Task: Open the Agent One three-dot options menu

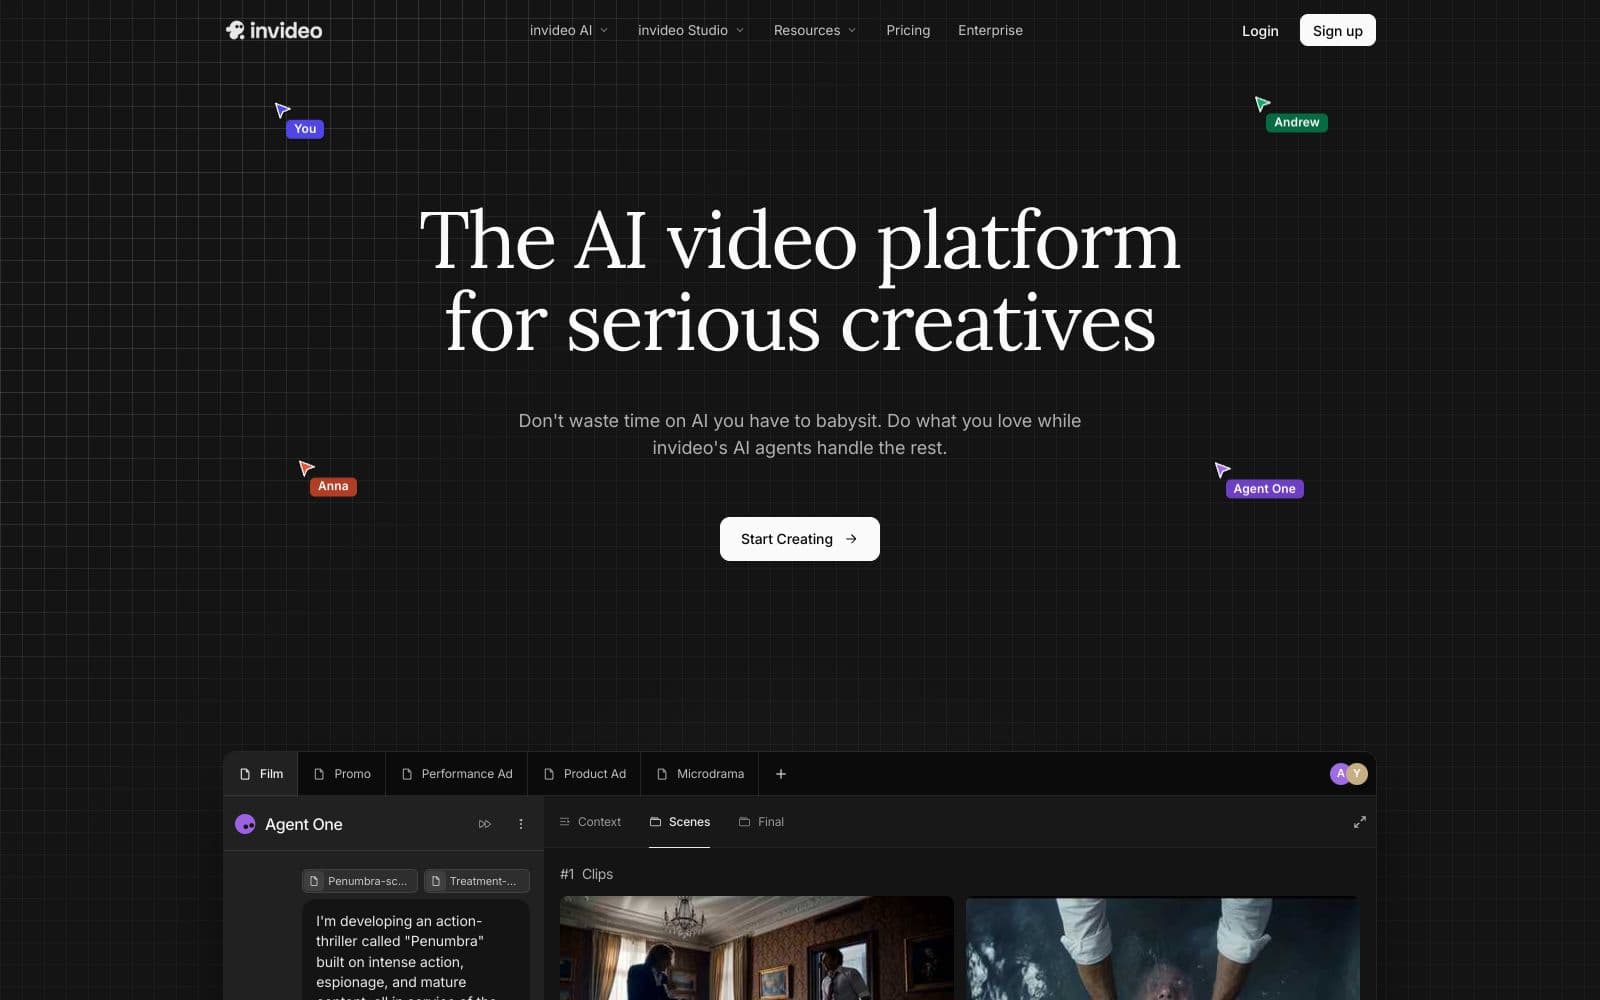Action: pos(521,824)
